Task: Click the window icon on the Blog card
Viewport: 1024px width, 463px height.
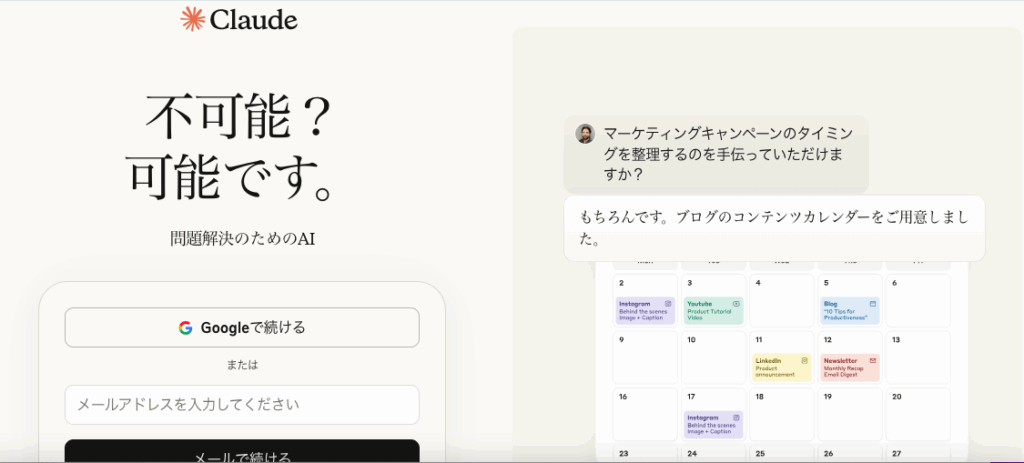Action: pos(872,304)
